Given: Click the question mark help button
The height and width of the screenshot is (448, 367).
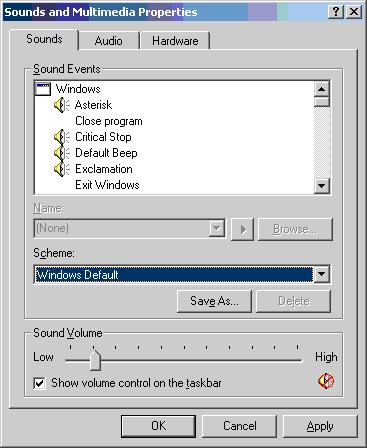Looking at the screenshot, I should pos(336,12).
